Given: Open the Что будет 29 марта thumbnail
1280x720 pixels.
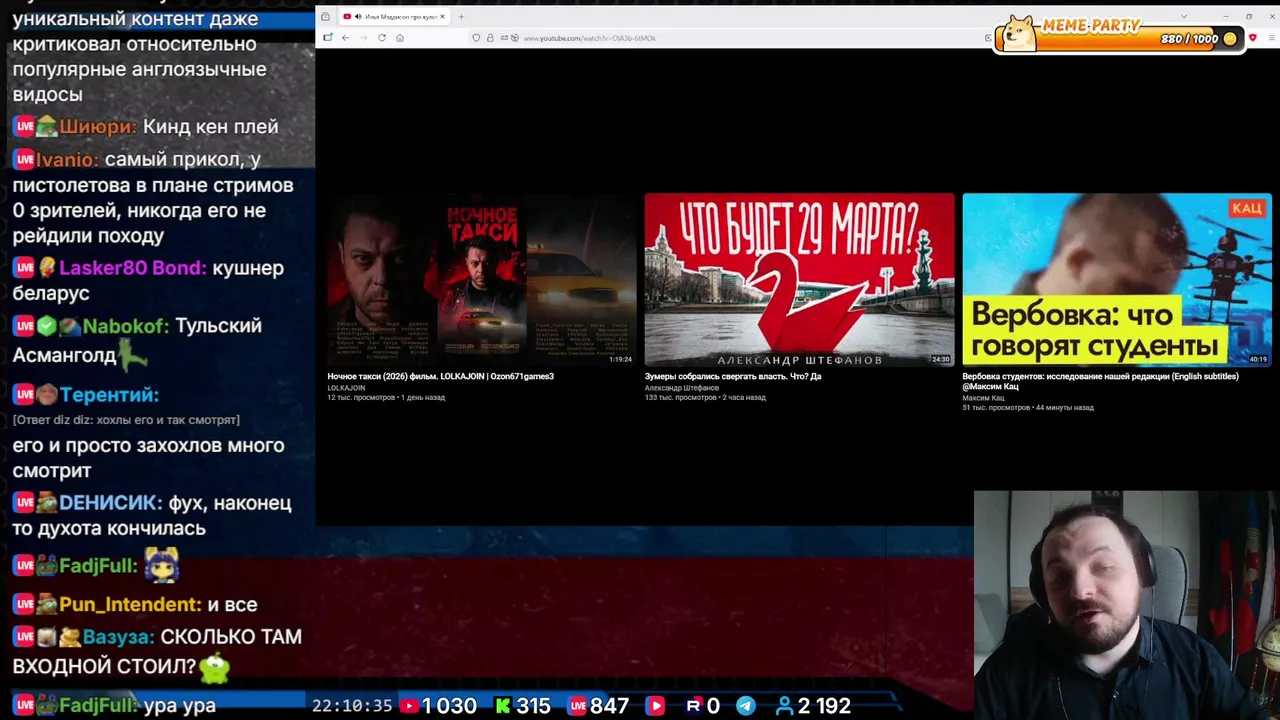Looking at the screenshot, I should point(799,280).
